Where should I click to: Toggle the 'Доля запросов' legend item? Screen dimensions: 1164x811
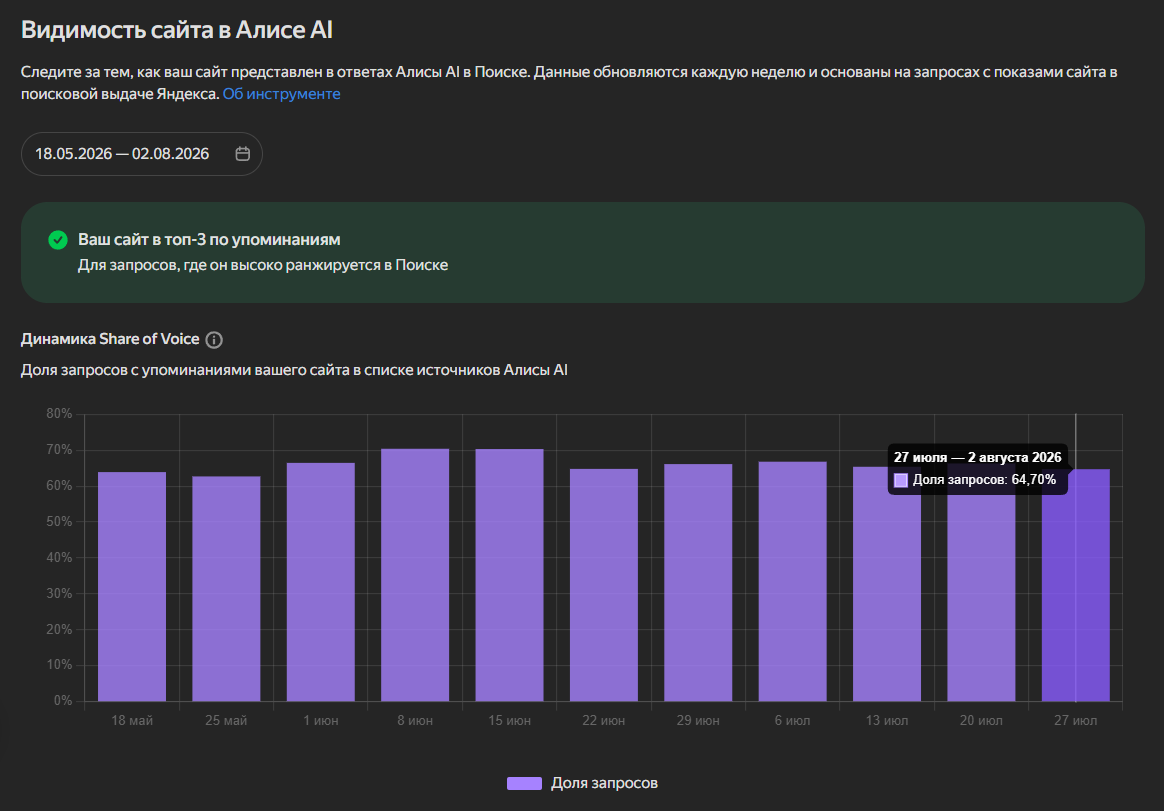[582, 783]
